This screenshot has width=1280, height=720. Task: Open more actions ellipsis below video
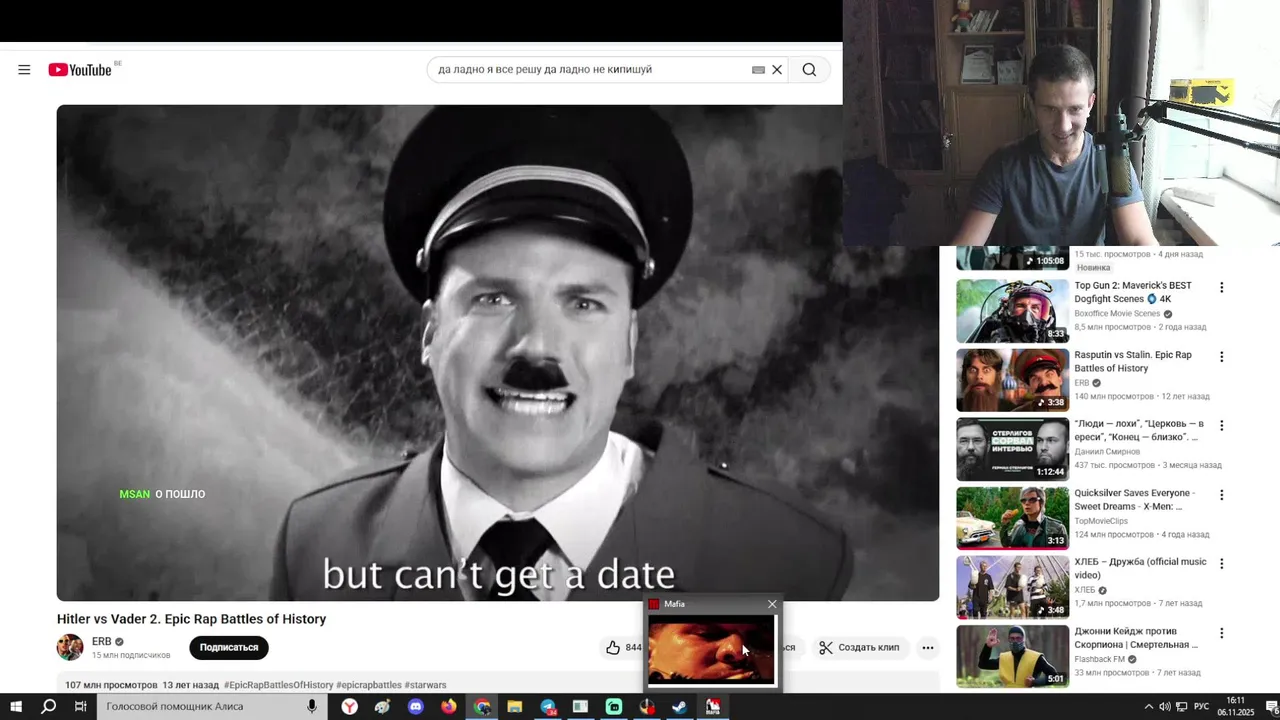tap(928, 647)
